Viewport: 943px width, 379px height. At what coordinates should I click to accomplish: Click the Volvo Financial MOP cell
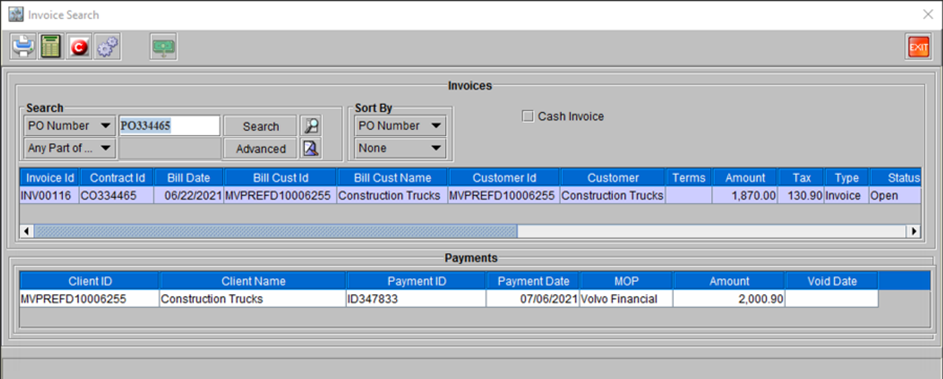coord(627,299)
